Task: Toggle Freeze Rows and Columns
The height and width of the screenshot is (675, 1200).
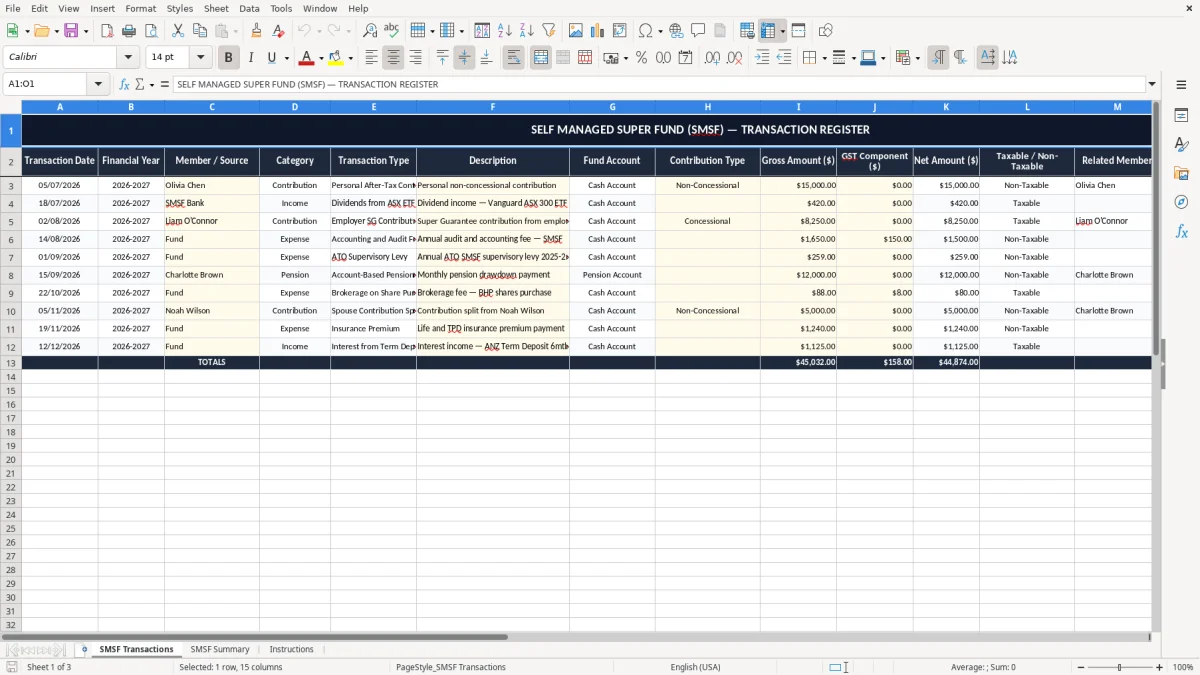Action: pos(768,31)
